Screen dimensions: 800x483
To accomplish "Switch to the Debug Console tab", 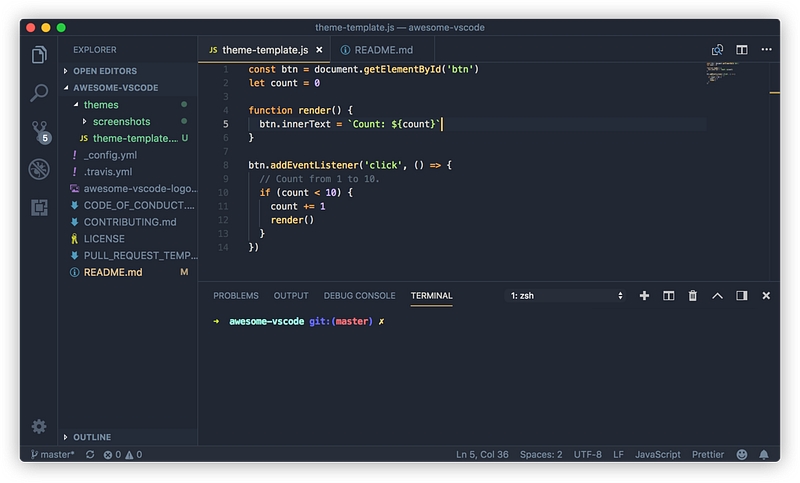I will pyautogui.click(x=359, y=296).
